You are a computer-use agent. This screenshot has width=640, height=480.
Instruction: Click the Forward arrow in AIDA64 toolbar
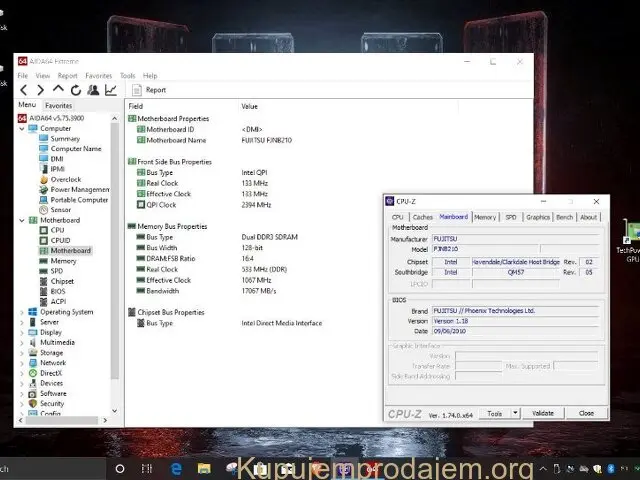click(41, 90)
